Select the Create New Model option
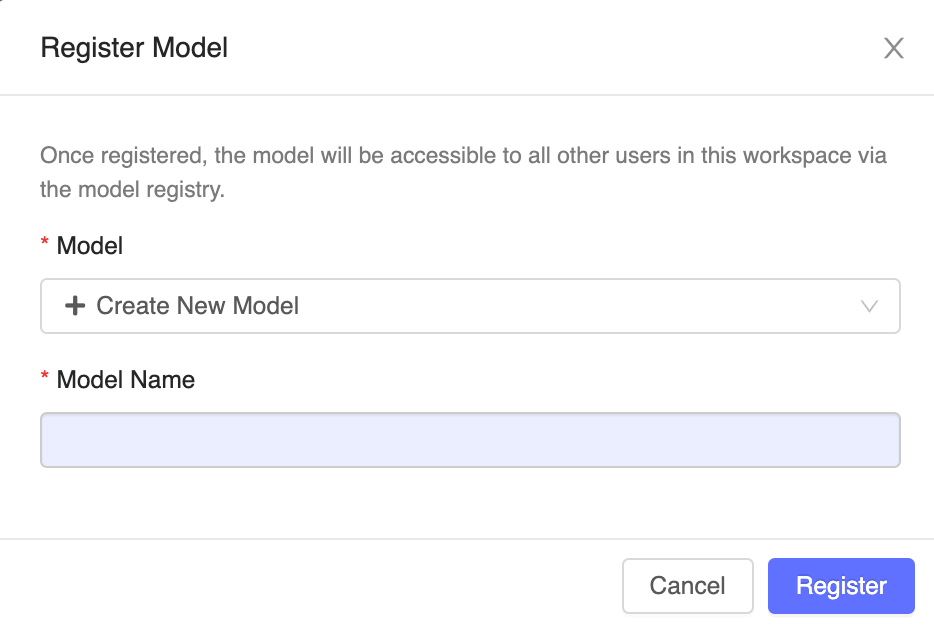934x627 pixels. (196, 306)
